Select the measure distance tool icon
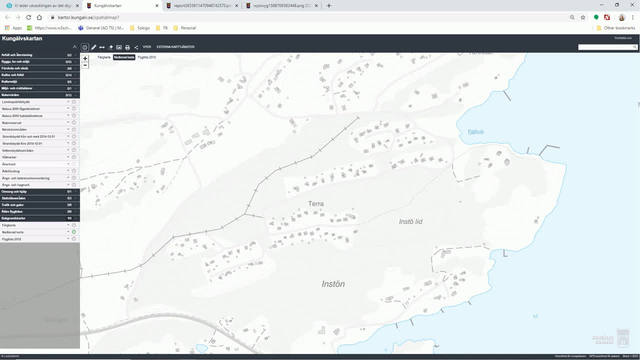Screen dimensions: 640x360 [102, 47]
